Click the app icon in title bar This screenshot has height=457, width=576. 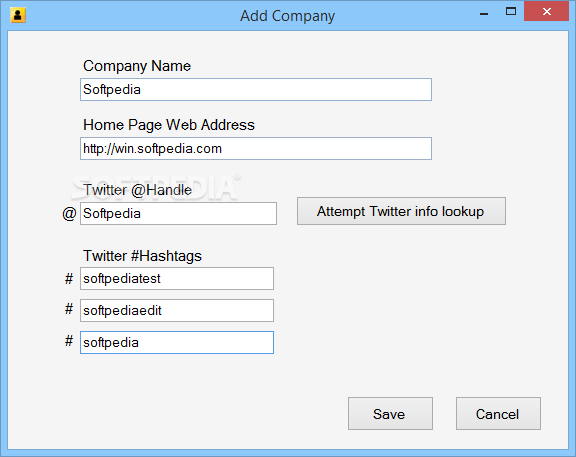click(x=18, y=15)
